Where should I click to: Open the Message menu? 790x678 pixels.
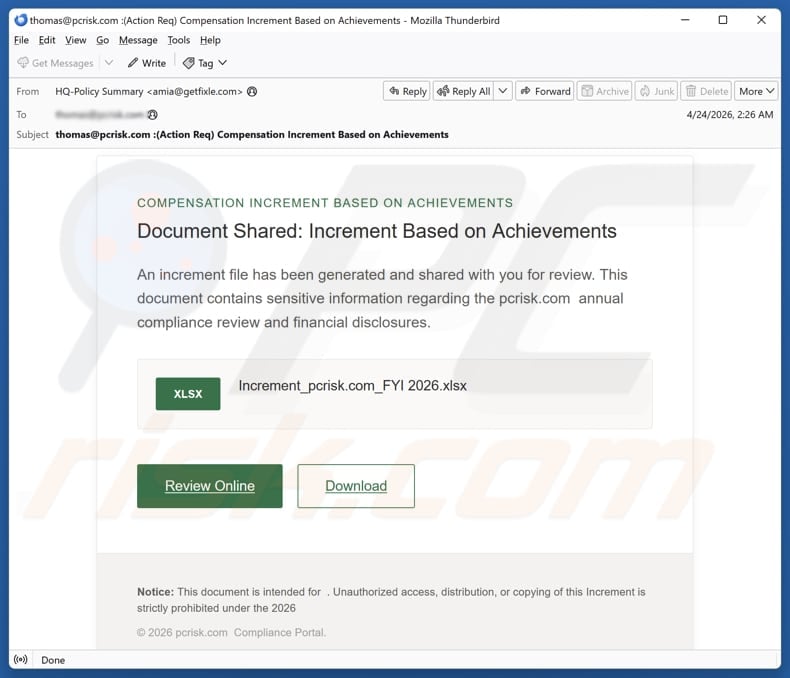138,40
